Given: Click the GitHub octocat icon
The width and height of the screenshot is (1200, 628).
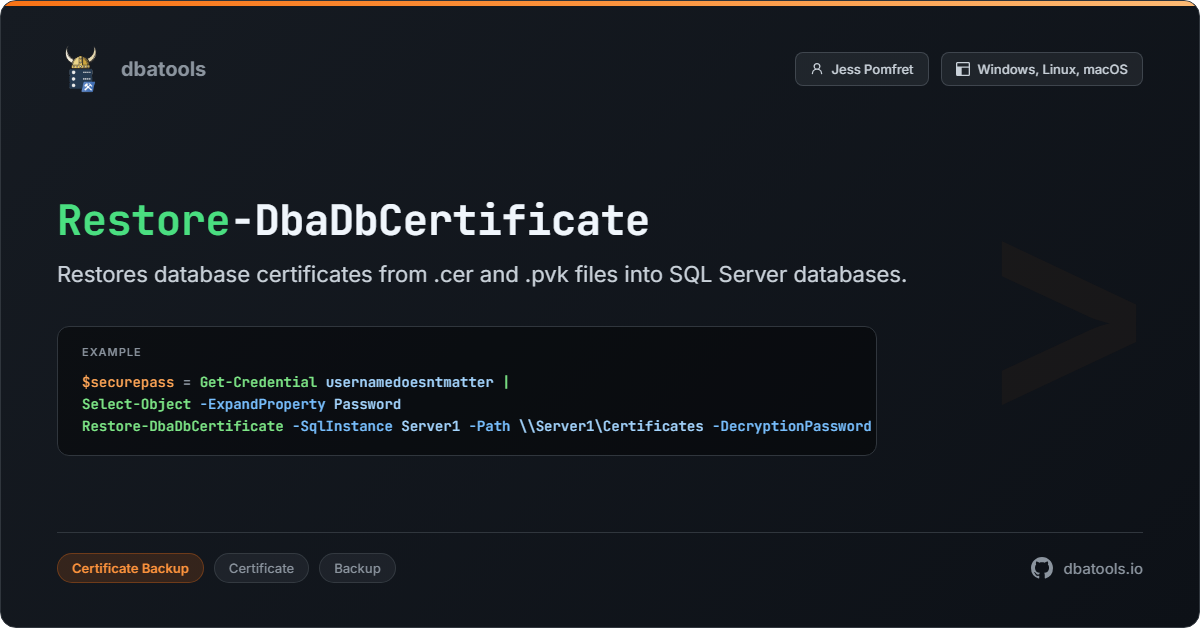Looking at the screenshot, I should coord(1042,568).
